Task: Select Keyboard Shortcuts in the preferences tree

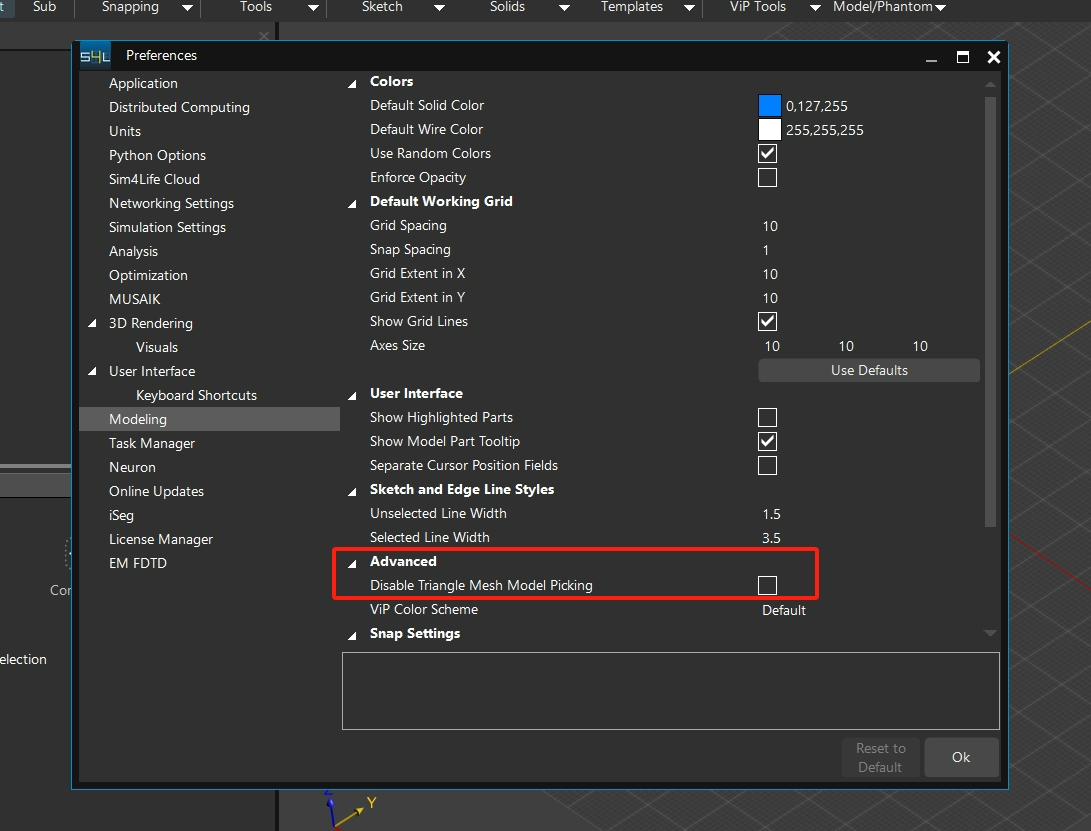Action: click(196, 395)
